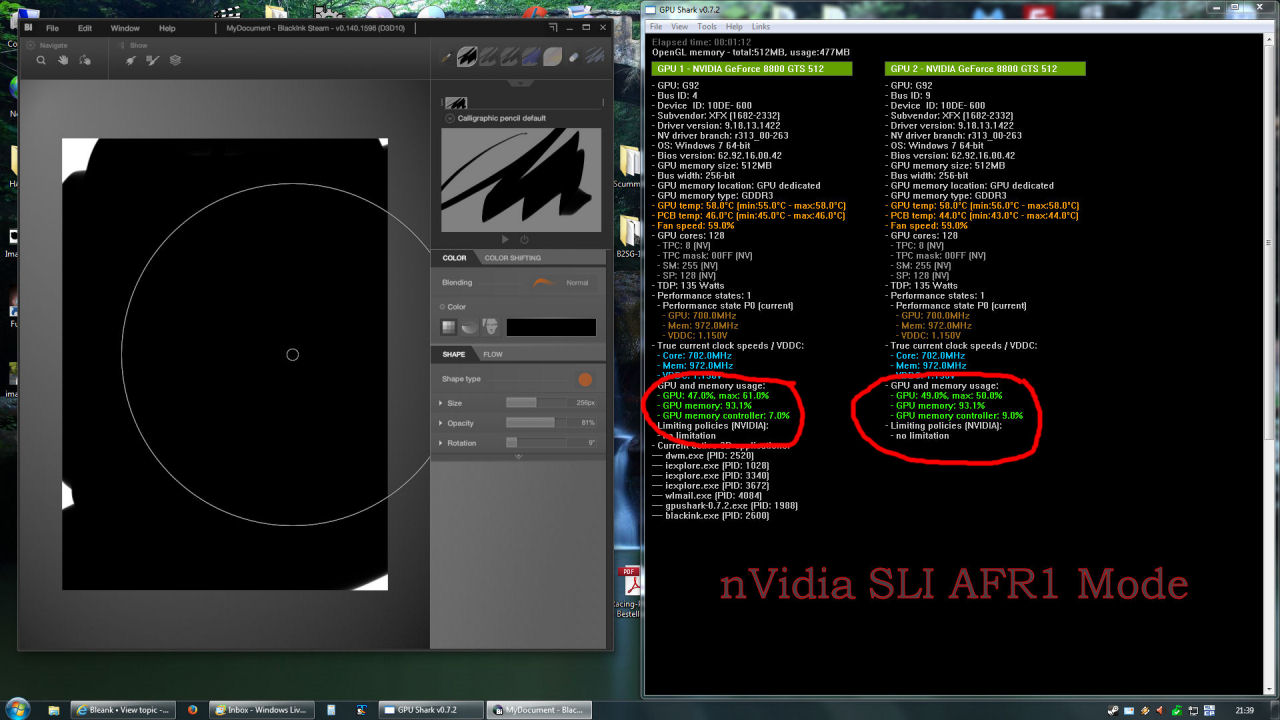Collapse the Navigate toolbar group
1280x720 pixels.
(x=30, y=45)
